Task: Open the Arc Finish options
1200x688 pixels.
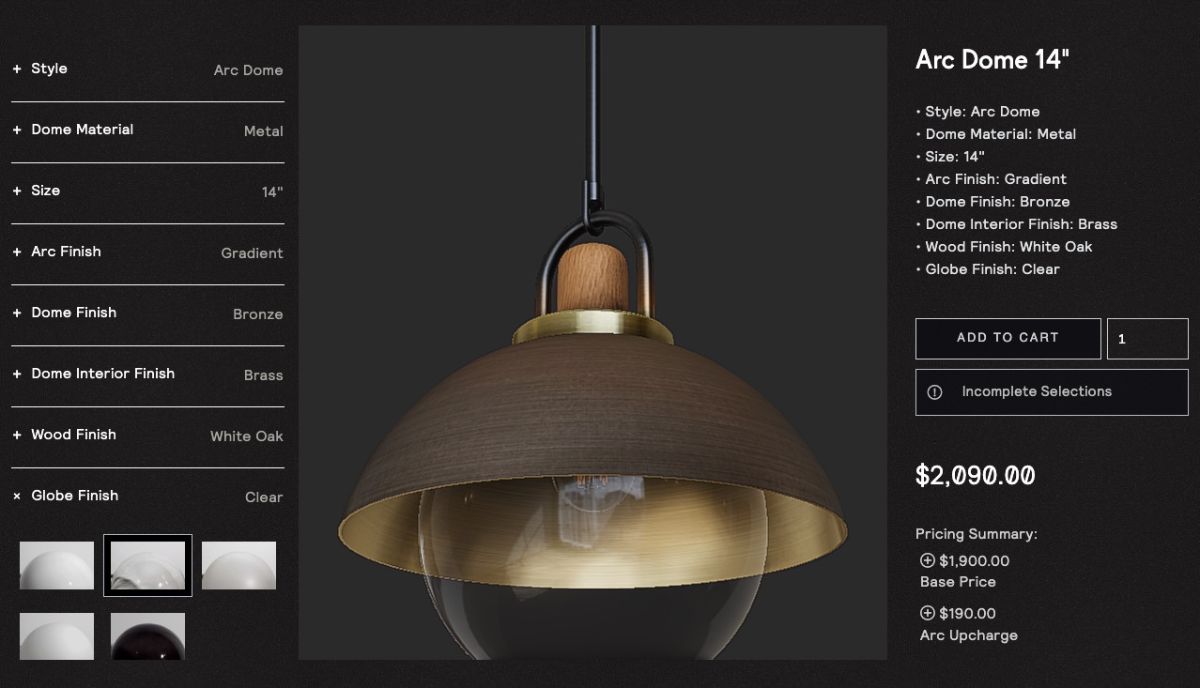Action: [x=147, y=252]
